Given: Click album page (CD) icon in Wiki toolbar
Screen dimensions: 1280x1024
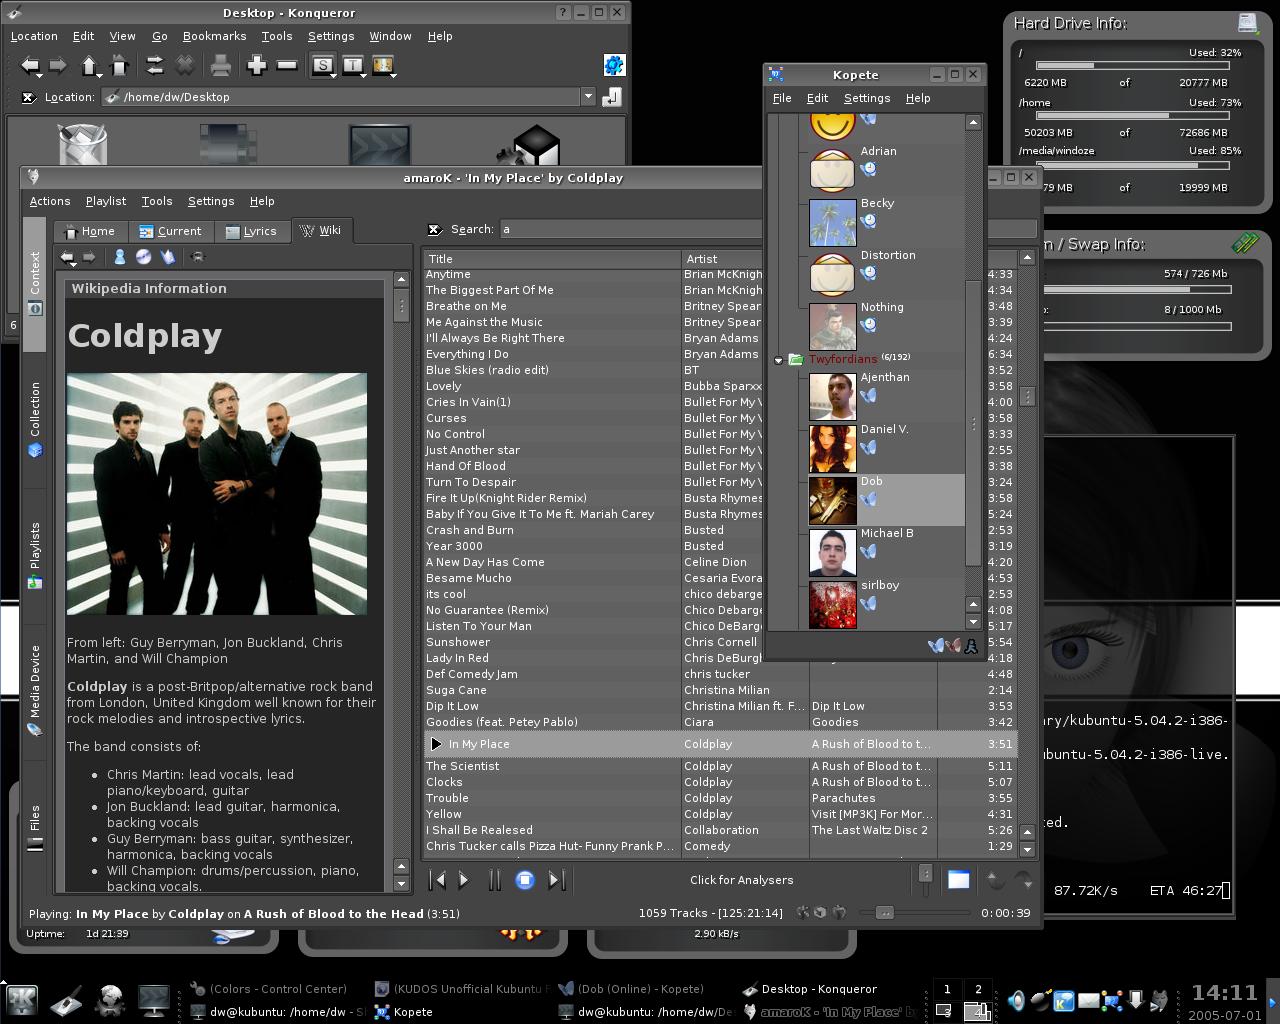Looking at the screenshot, I should [x=143, y=257].
